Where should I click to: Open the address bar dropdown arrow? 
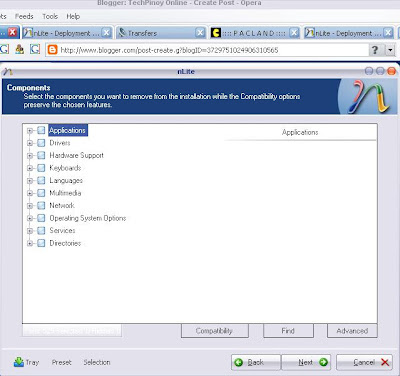(x=390, y=50)
